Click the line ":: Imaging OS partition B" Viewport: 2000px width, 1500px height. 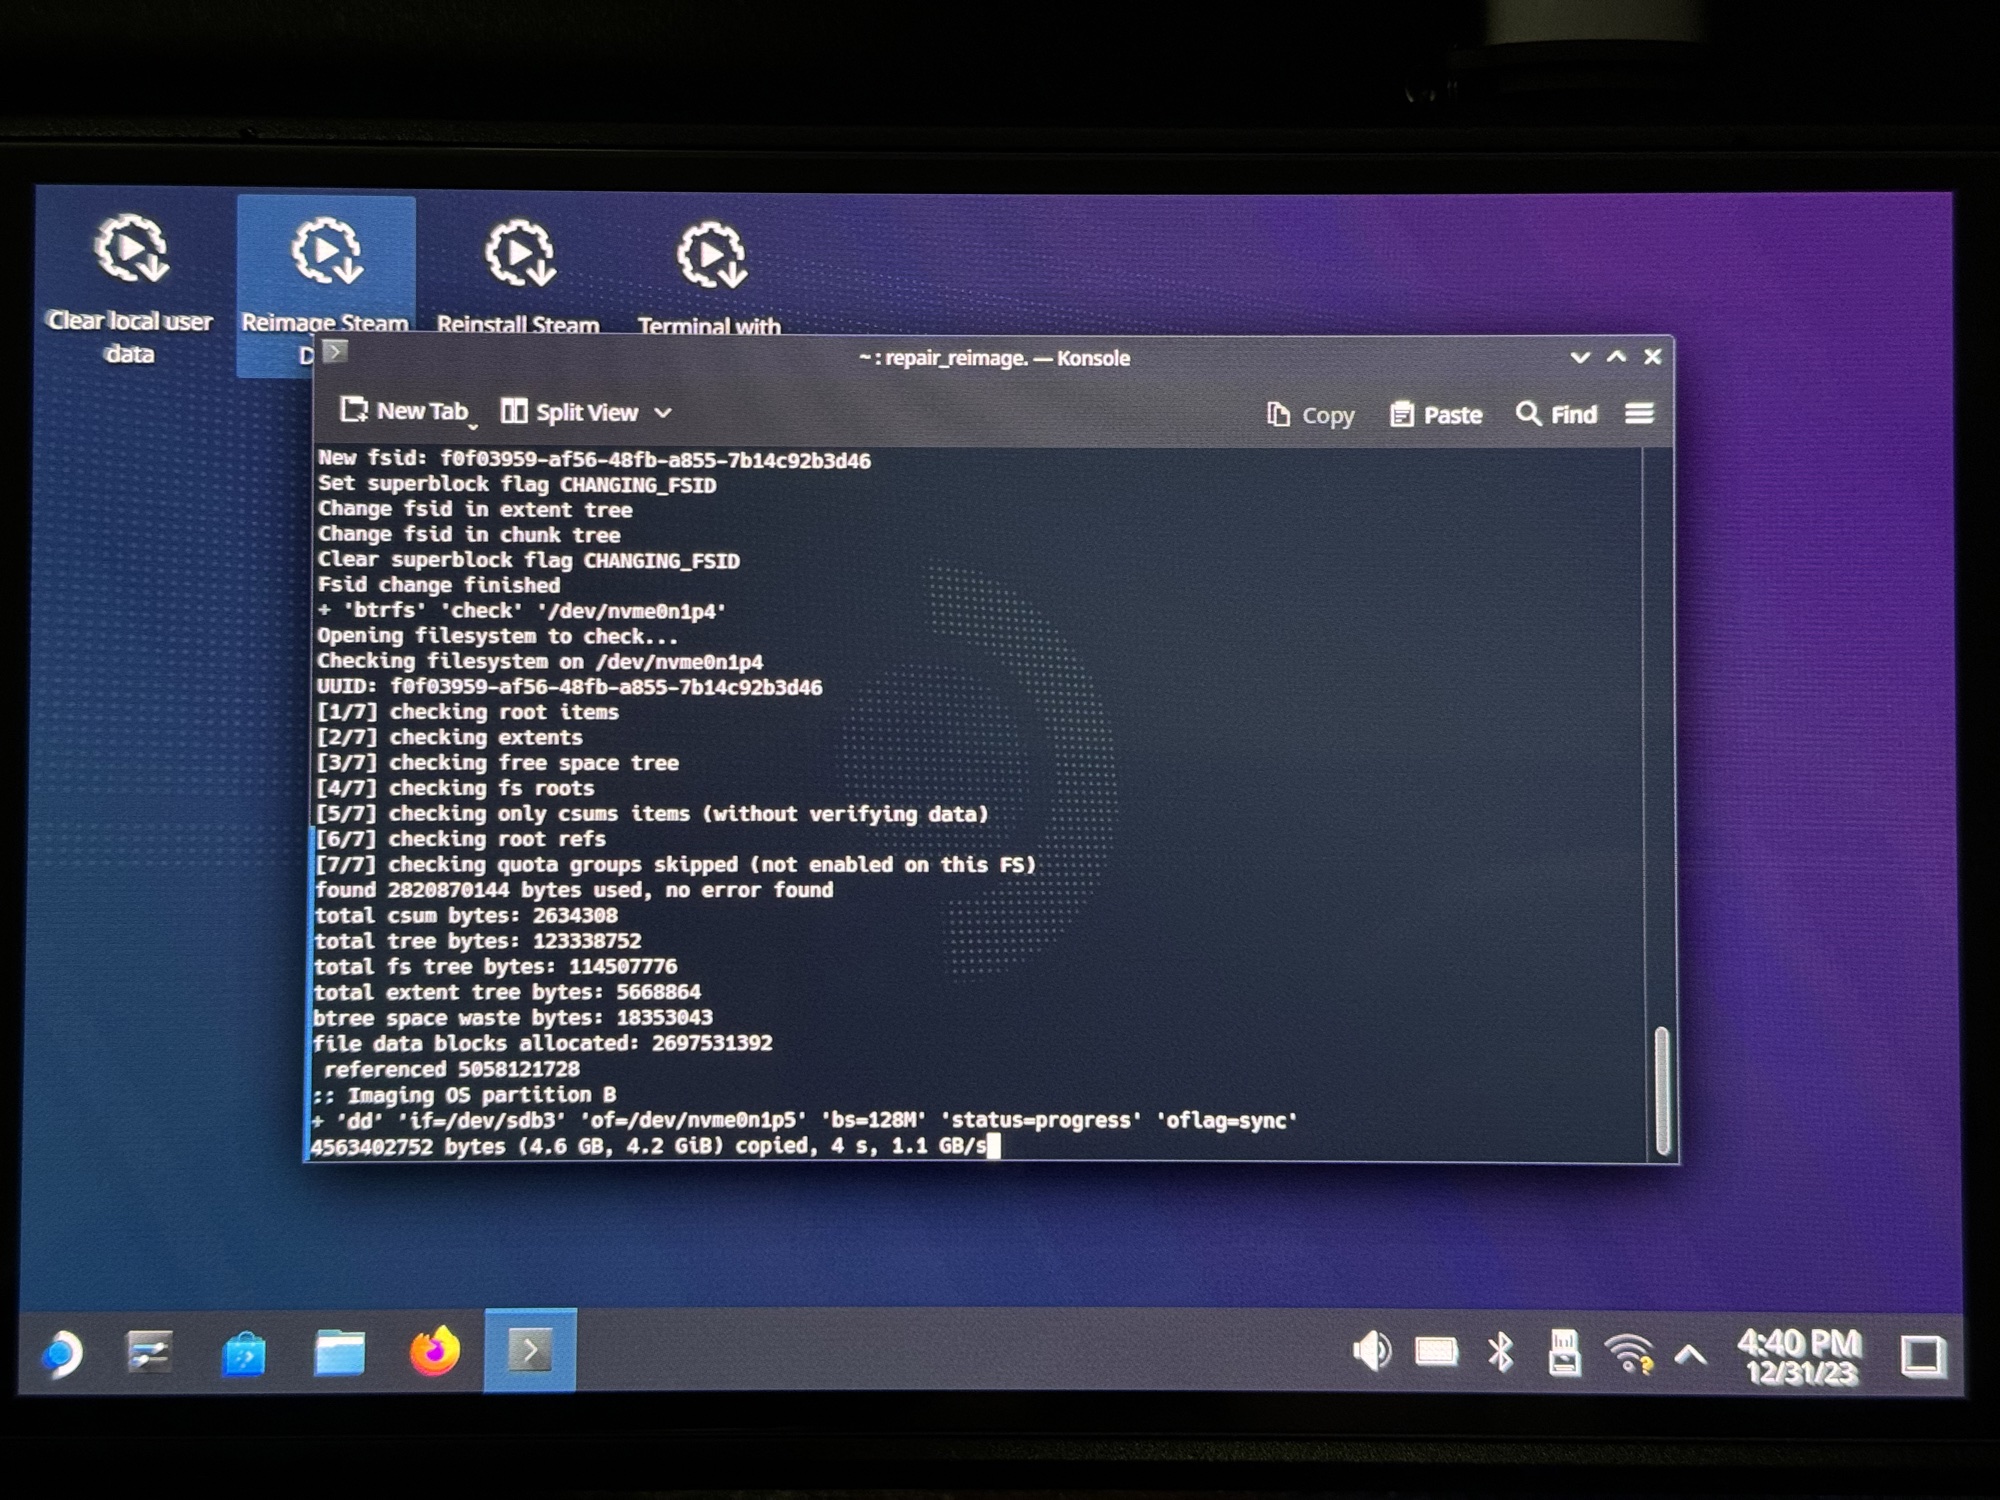pyautogui.click(x=463, y=1095)
